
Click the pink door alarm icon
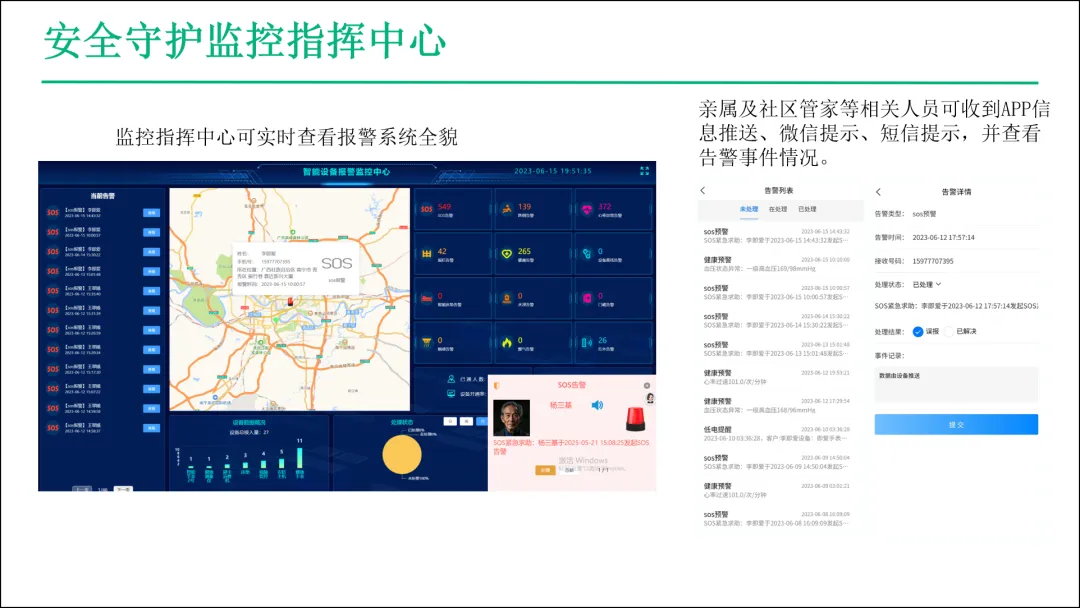click(587, 298)
